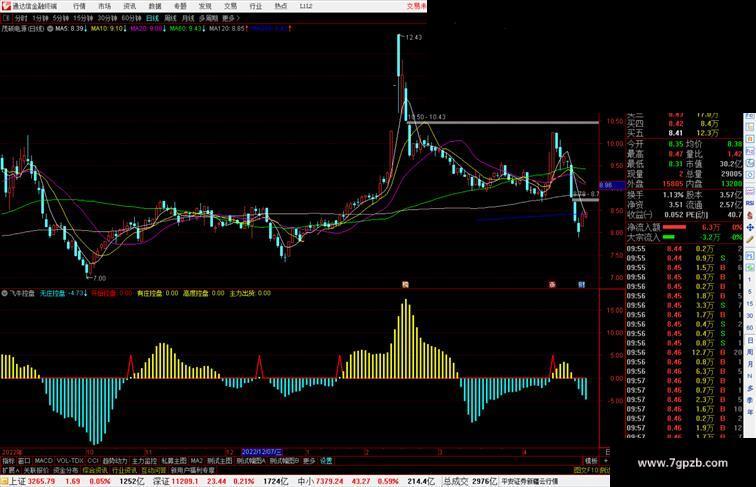Click the MA5 value label

tap(71, 29)
